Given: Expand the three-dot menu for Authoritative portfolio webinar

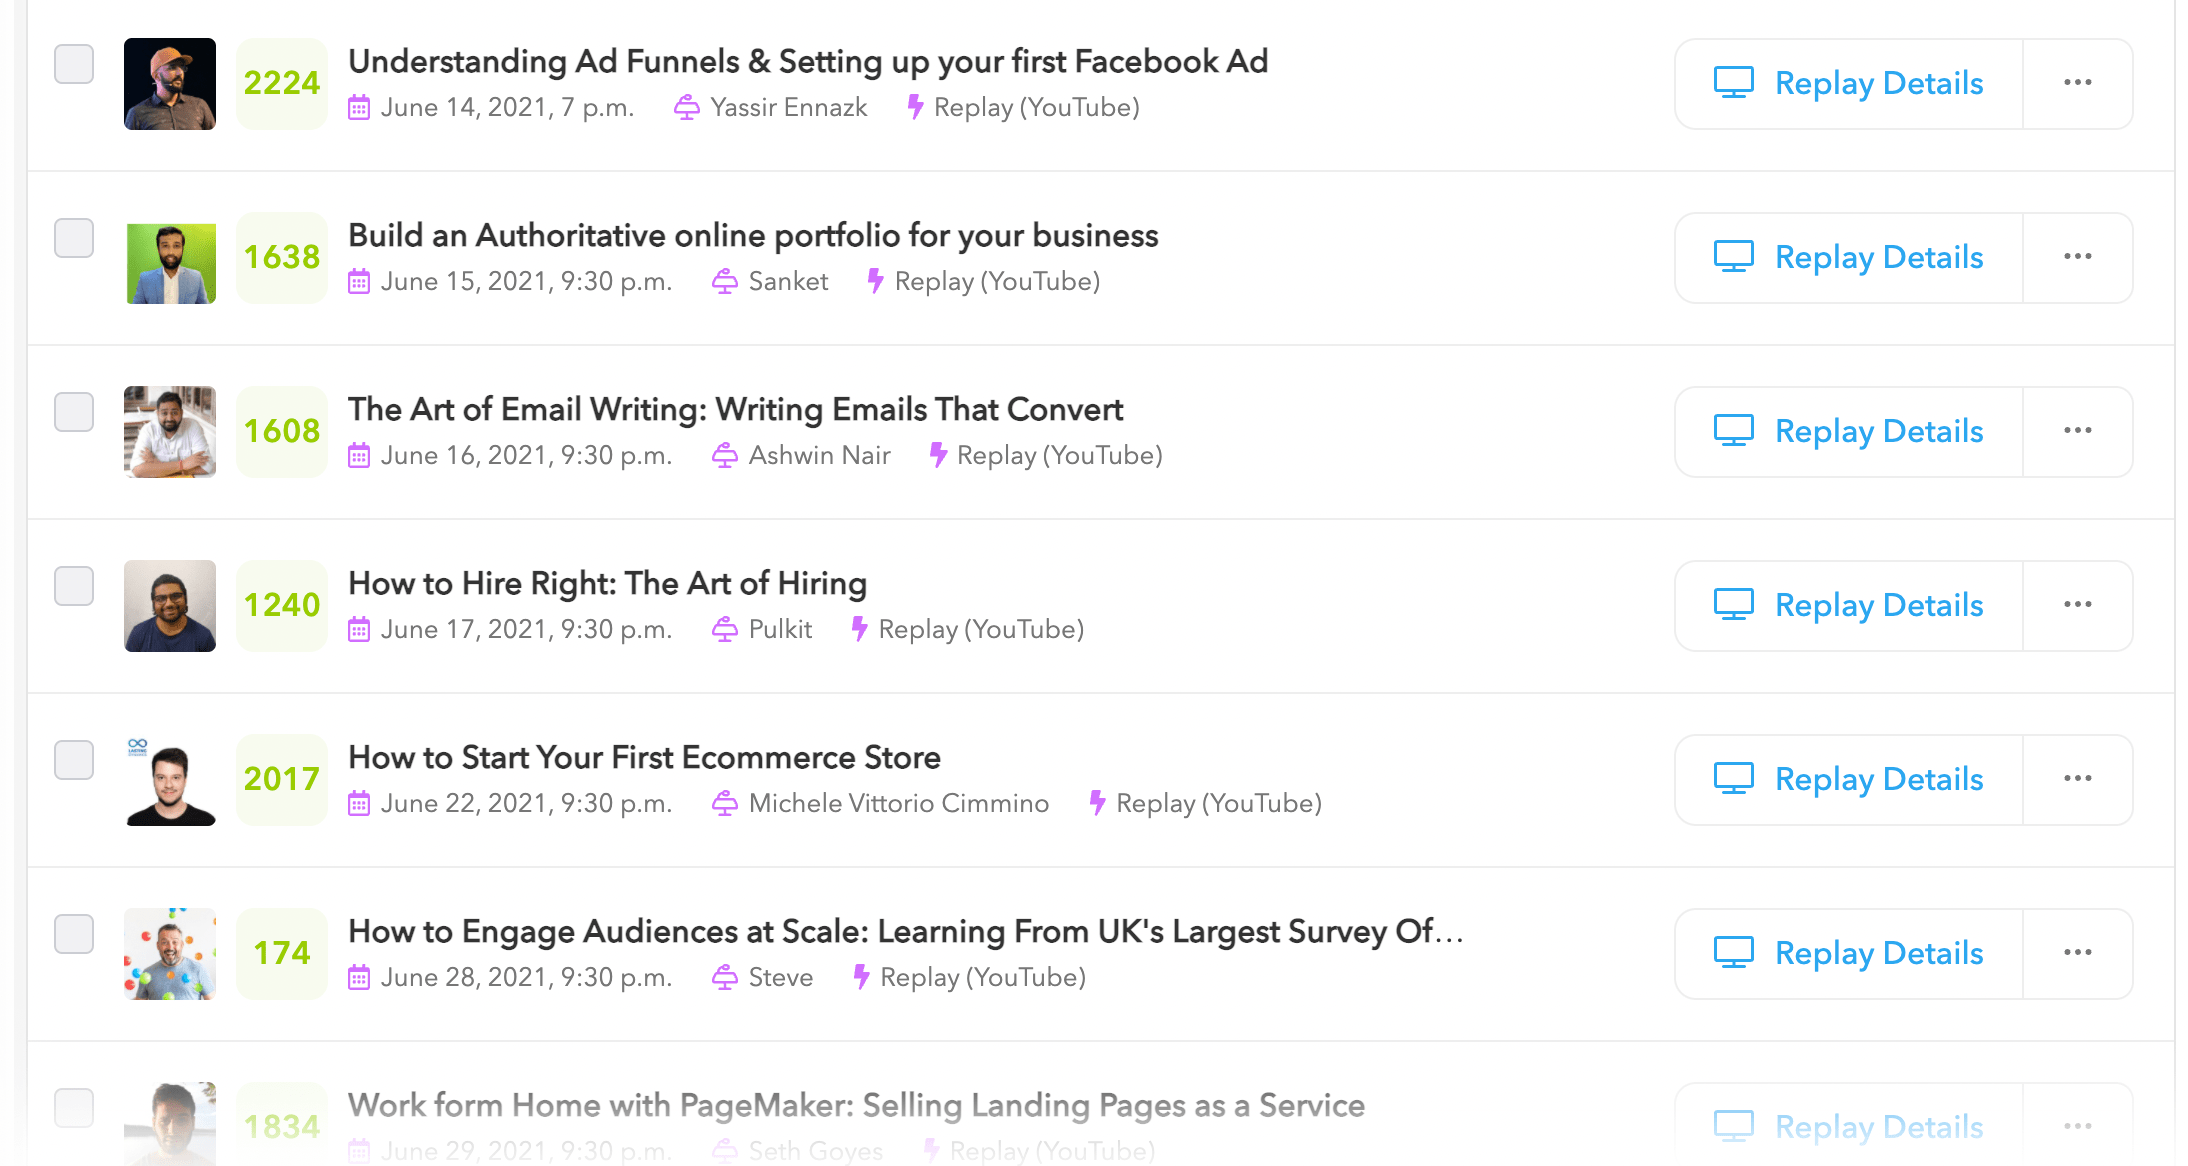Looking at the screenshot, I should [x=2077, y=257].
